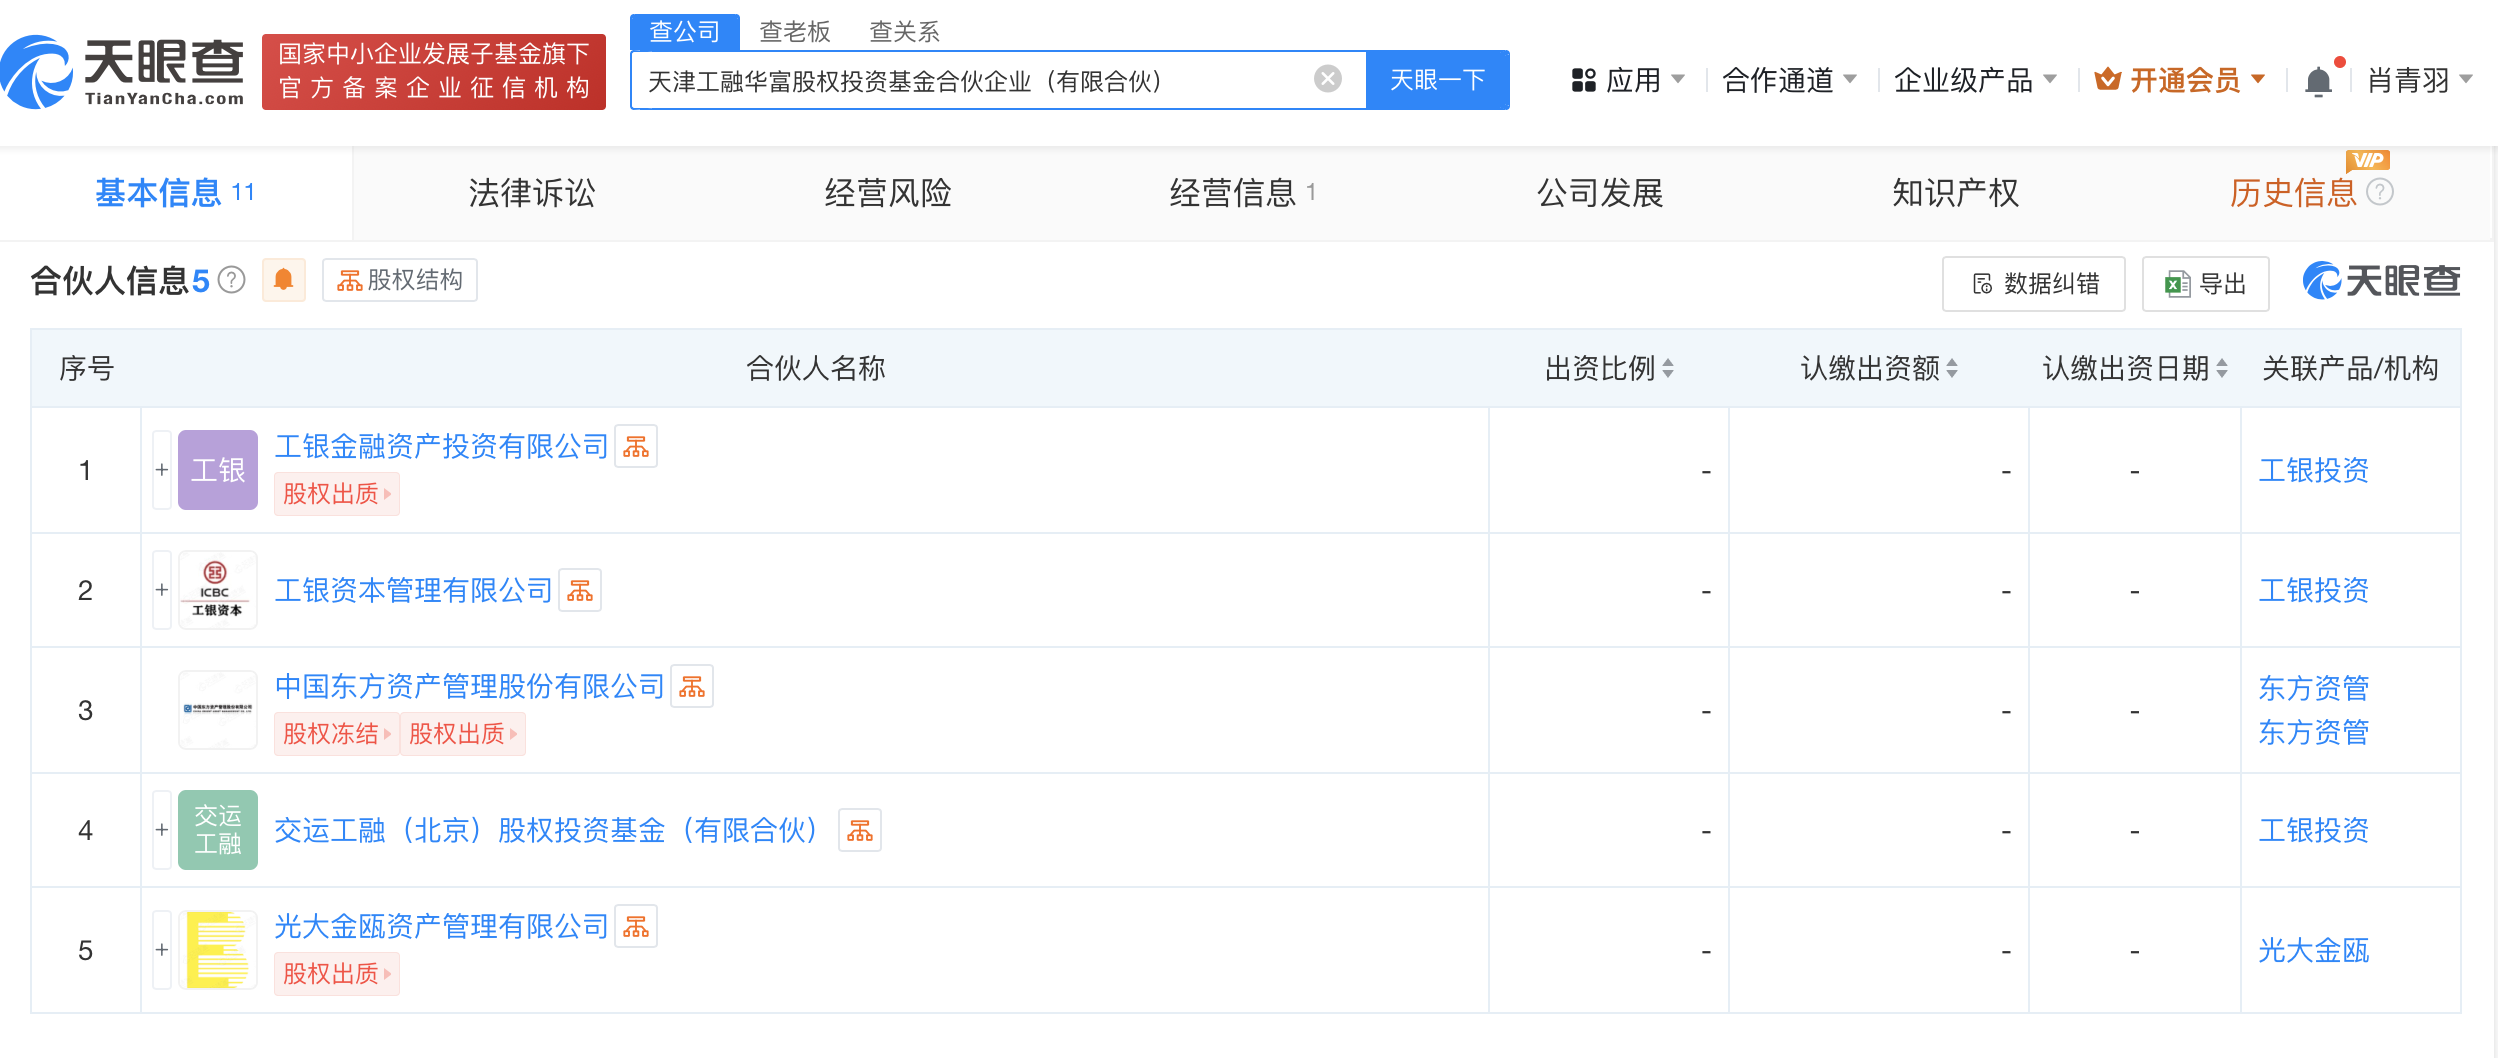Open equity structure icon for 工银资本管理有限公司
Image resolution: width=2498 pixels, height=1058 pixels.
pyautogui.click(x=580, y=591)
